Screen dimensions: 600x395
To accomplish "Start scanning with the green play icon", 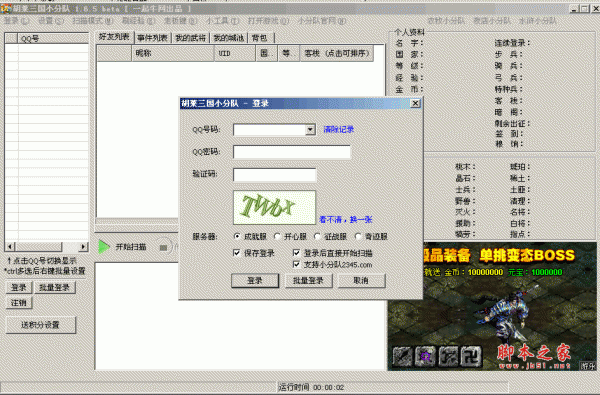I will click(x=104, y=247).
